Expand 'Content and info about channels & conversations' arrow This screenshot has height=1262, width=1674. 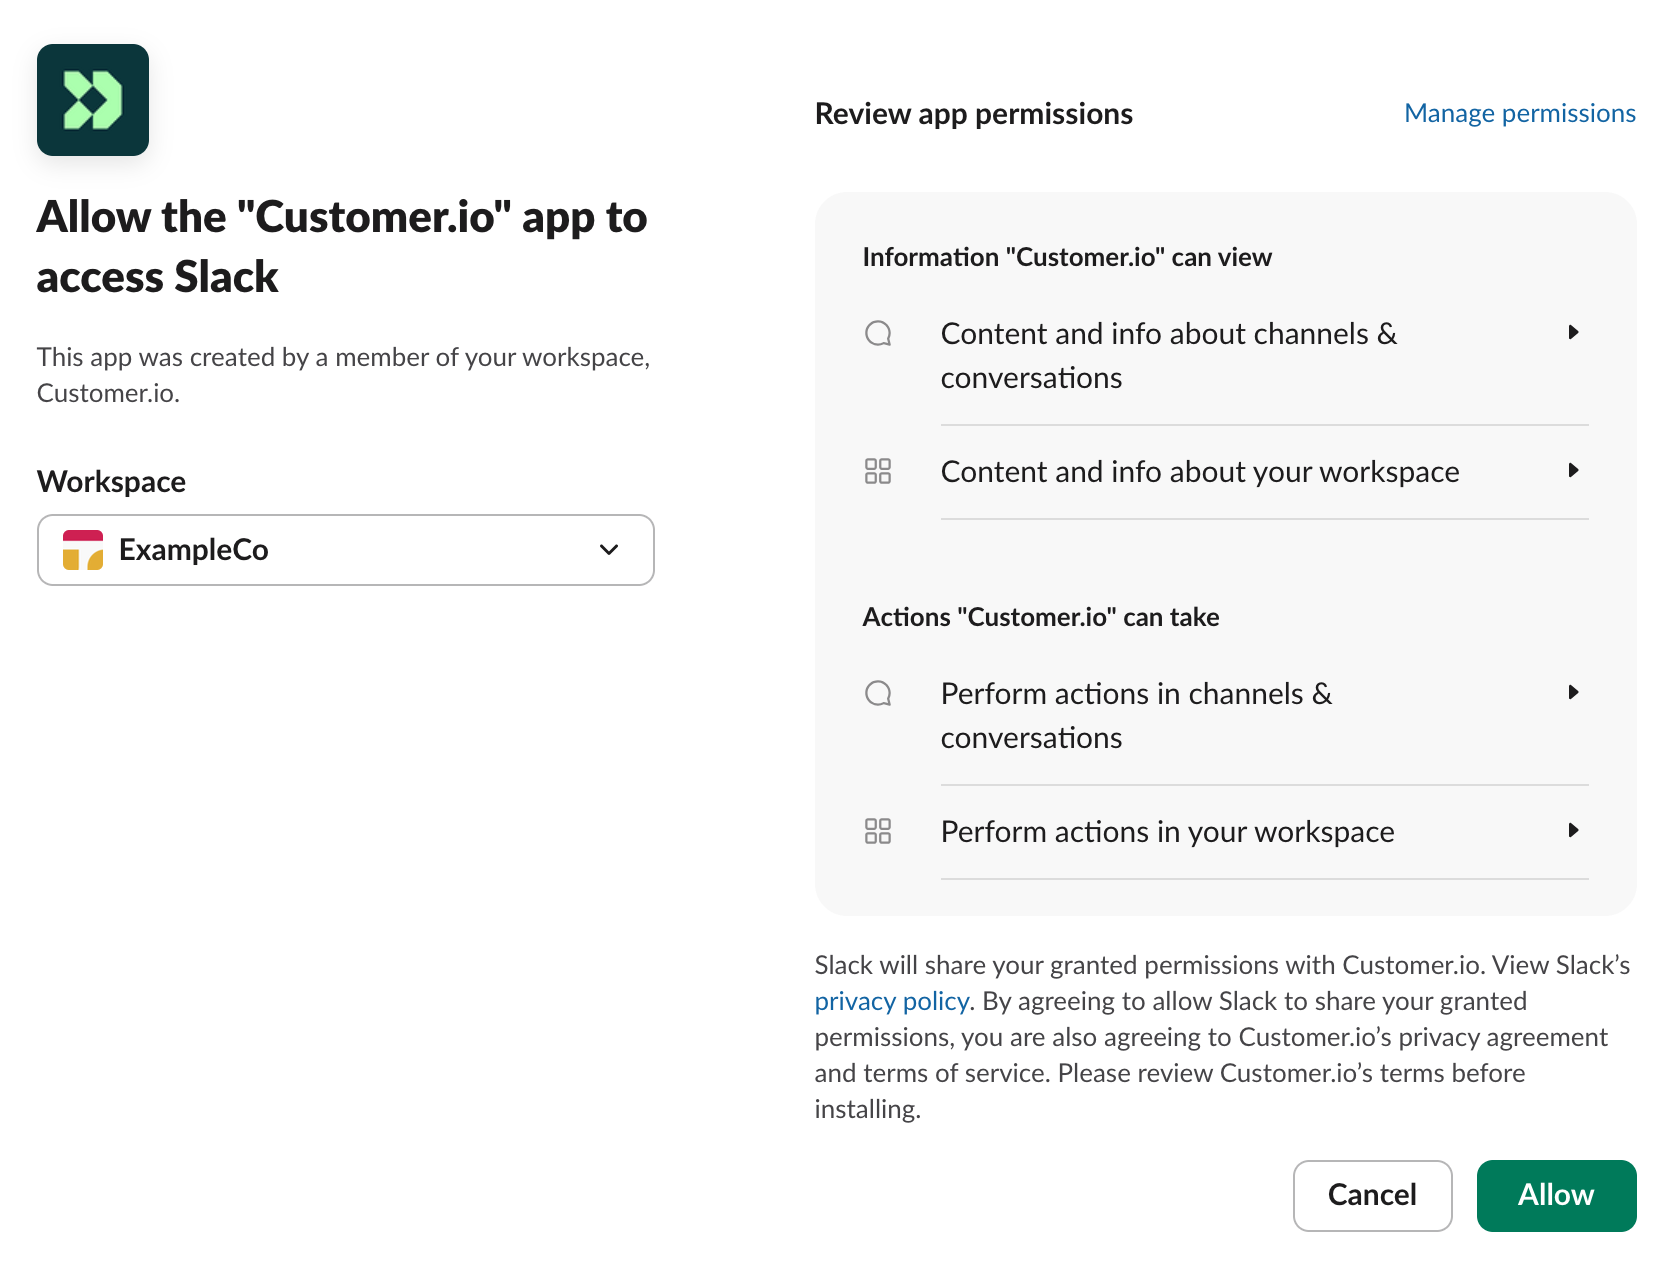pos(1573,332)
